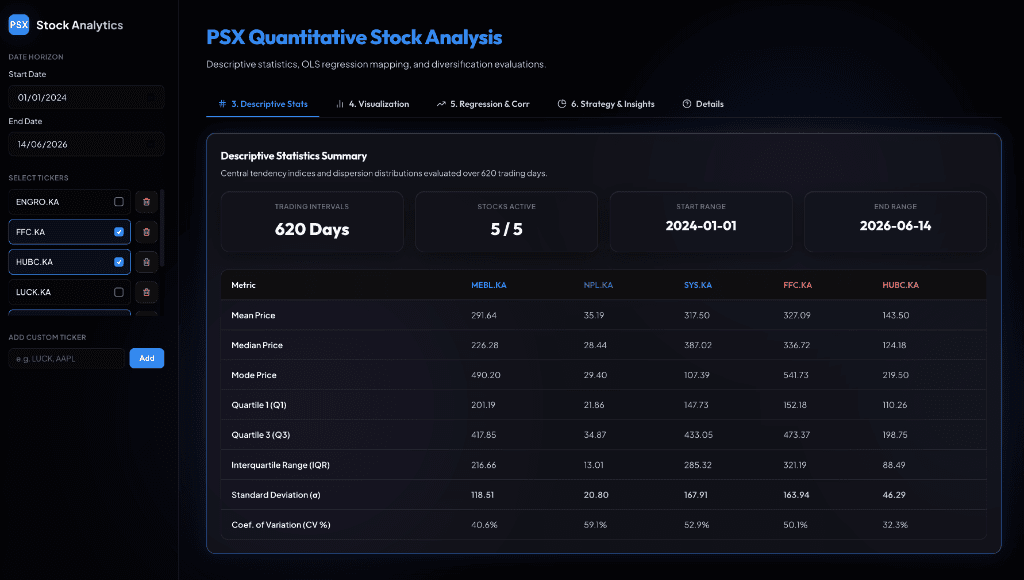
Task: Select the Interquartile Range (IQR) row label
Action: (280, 465)
